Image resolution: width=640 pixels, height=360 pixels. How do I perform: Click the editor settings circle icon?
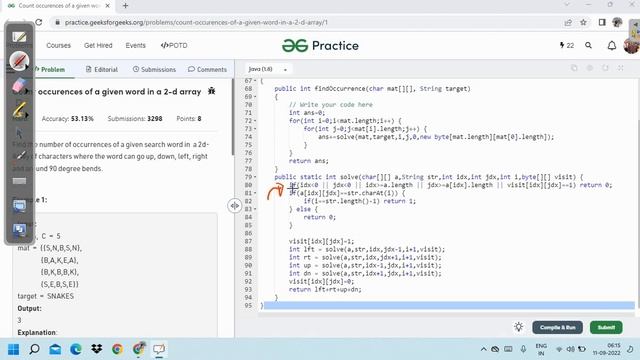(x=589, y=68)
